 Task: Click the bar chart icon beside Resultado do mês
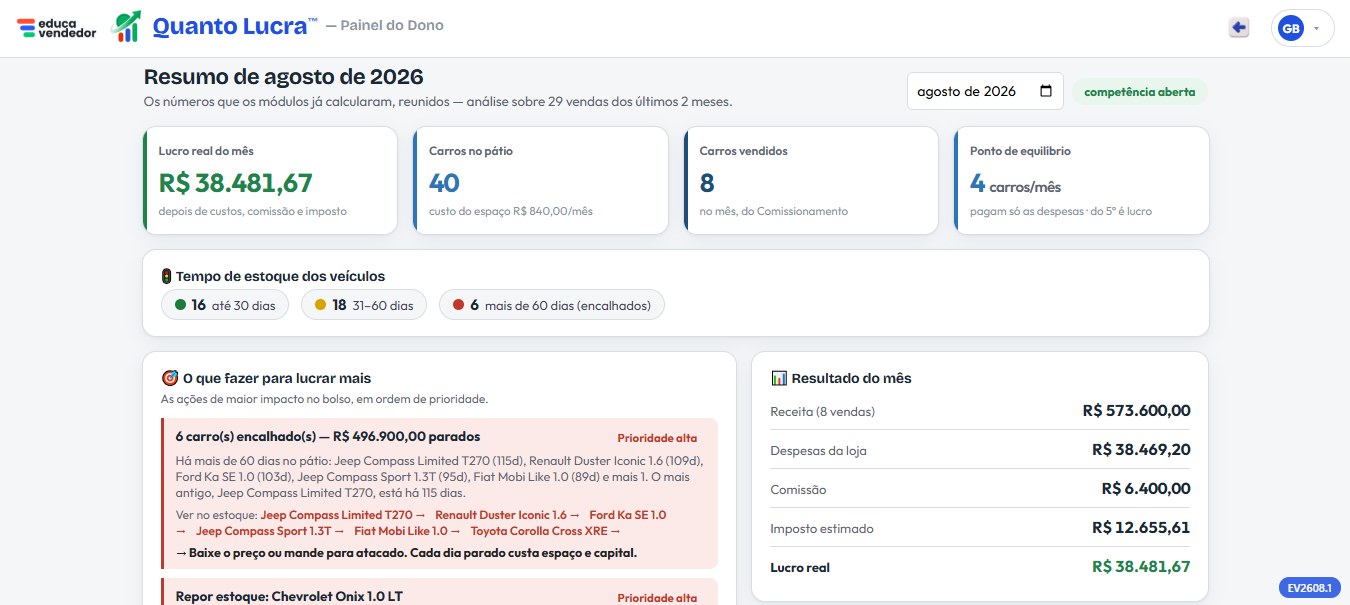pyautogui.click(x=780, y=378)
